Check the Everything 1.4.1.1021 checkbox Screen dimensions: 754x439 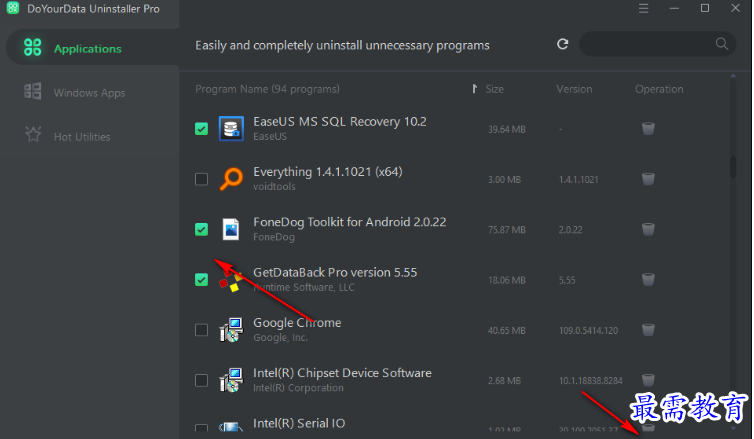pos(201,179)
